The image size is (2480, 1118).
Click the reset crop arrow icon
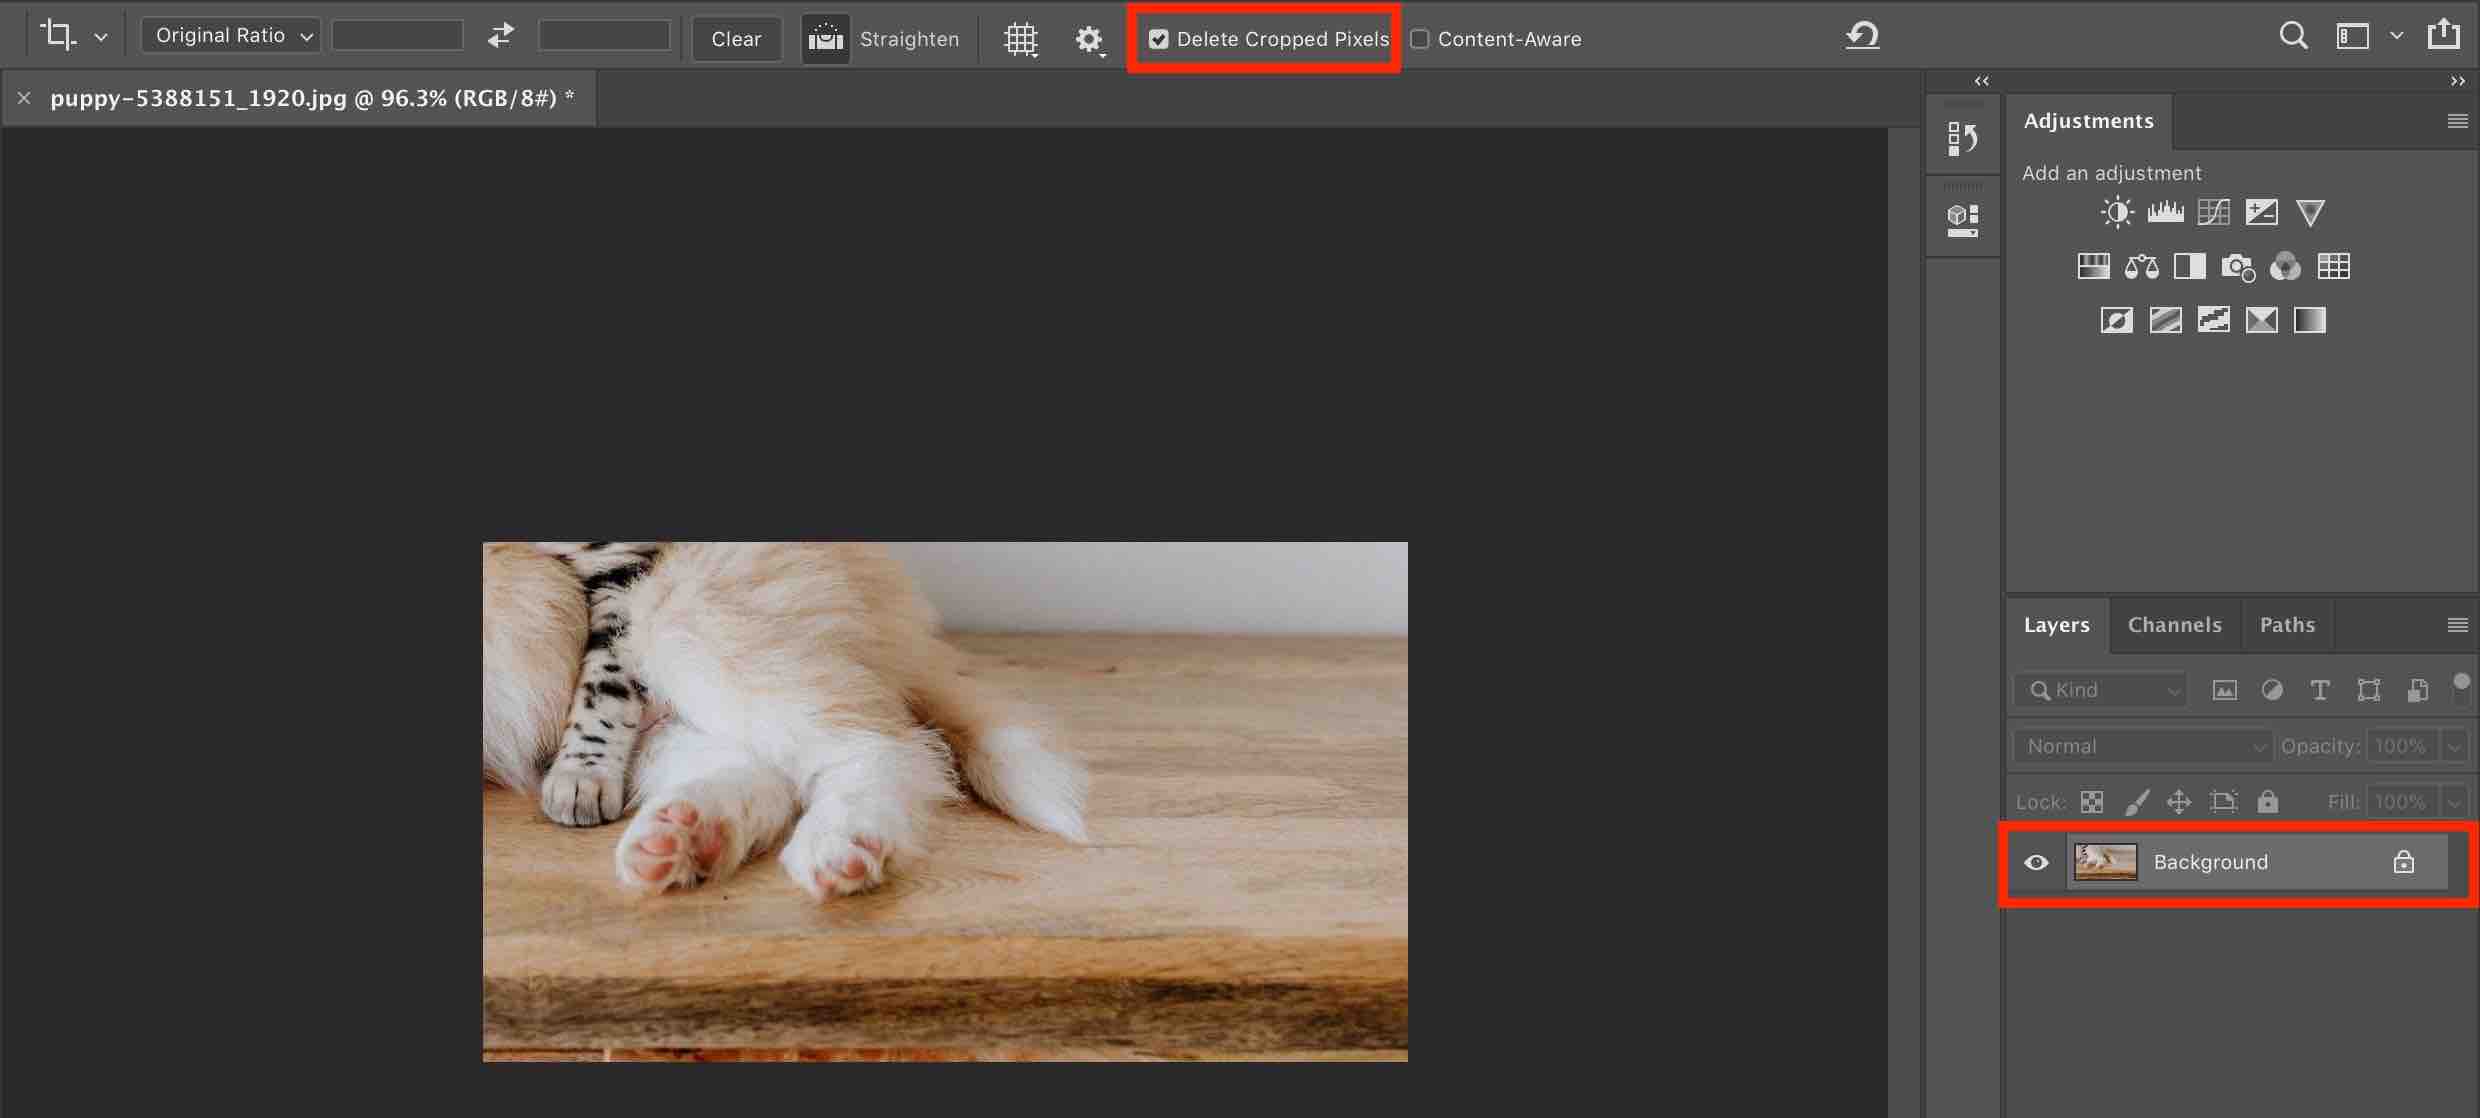click(1862, 36)
